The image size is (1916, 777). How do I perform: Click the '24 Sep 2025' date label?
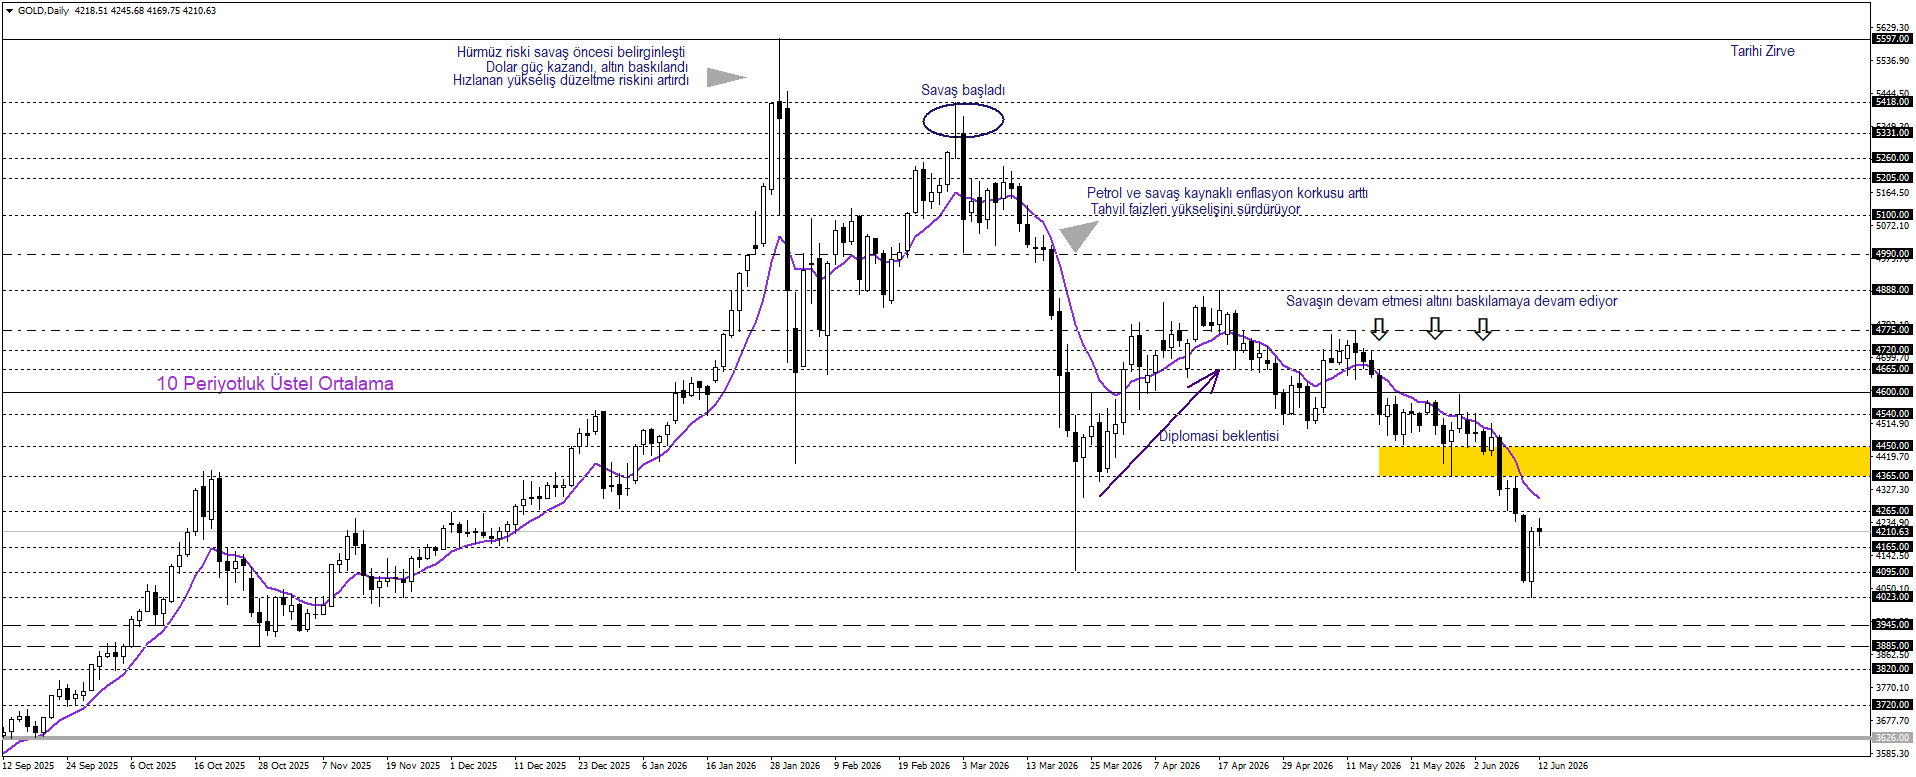tap(92, 766)
